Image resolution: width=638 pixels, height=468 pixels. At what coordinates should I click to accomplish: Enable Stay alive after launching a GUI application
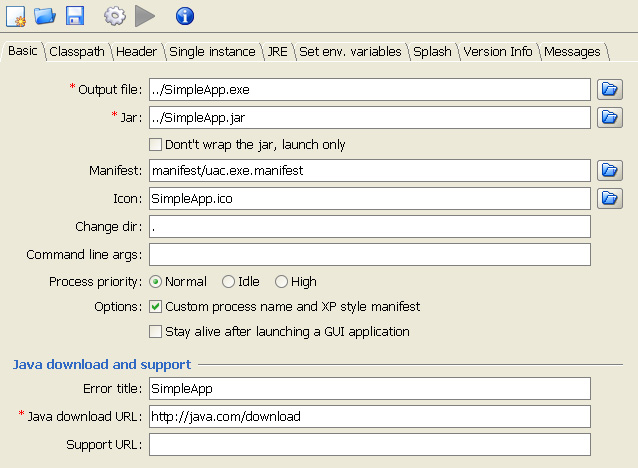155,332
